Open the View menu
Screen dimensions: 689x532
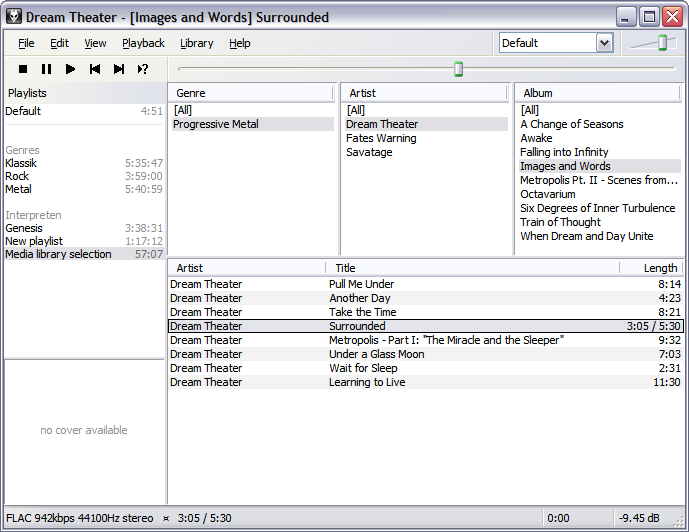coord(95,43)
